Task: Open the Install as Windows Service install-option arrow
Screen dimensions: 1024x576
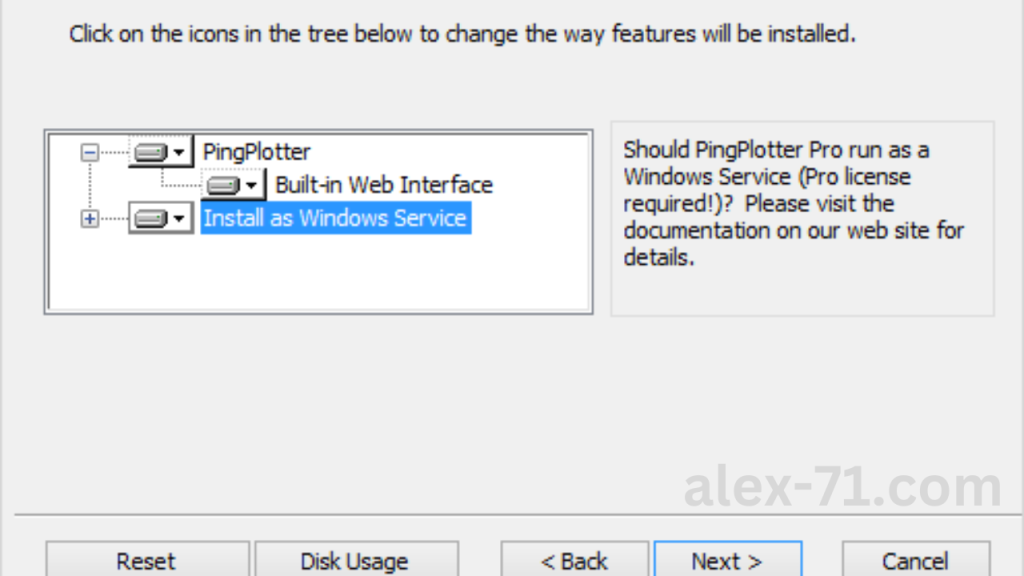Action: coord(179,218)
